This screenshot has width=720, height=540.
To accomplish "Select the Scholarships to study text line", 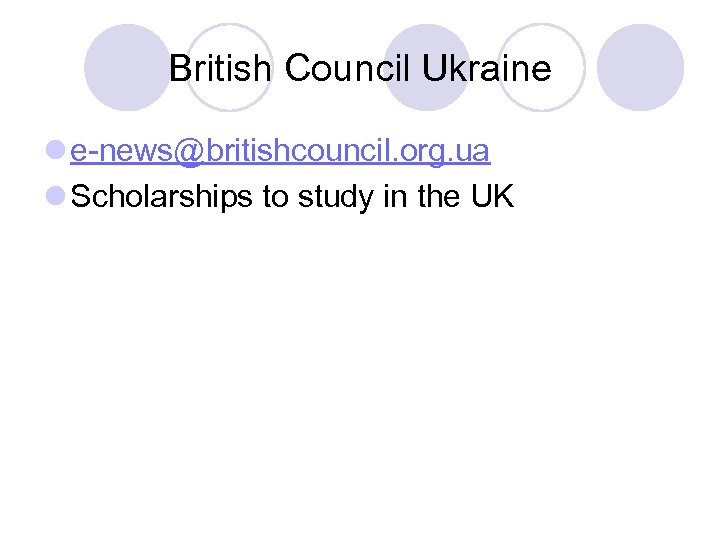I will click(x=293, y=196).
